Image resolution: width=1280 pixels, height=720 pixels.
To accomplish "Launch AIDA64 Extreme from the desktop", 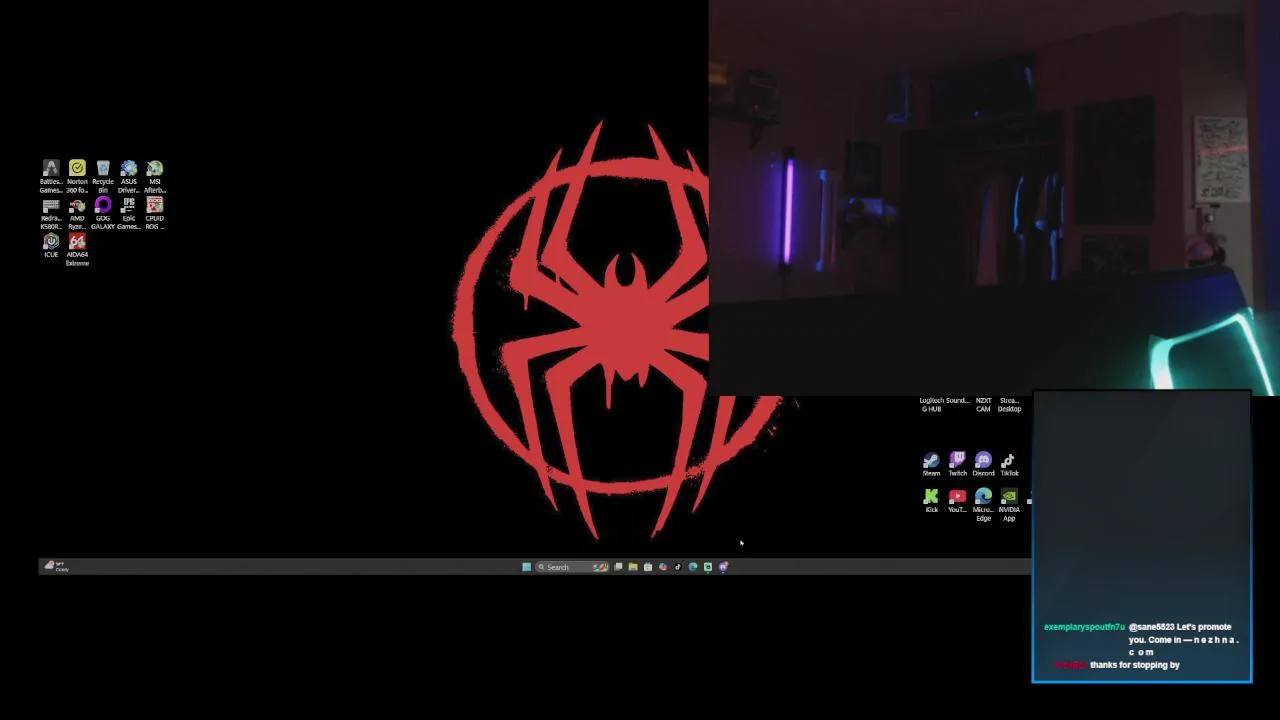I will pos(77,250).
